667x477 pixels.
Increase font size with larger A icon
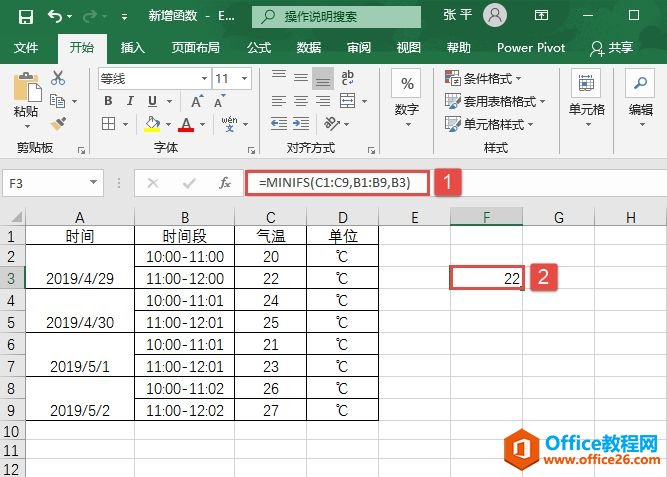tap(197, 101)
